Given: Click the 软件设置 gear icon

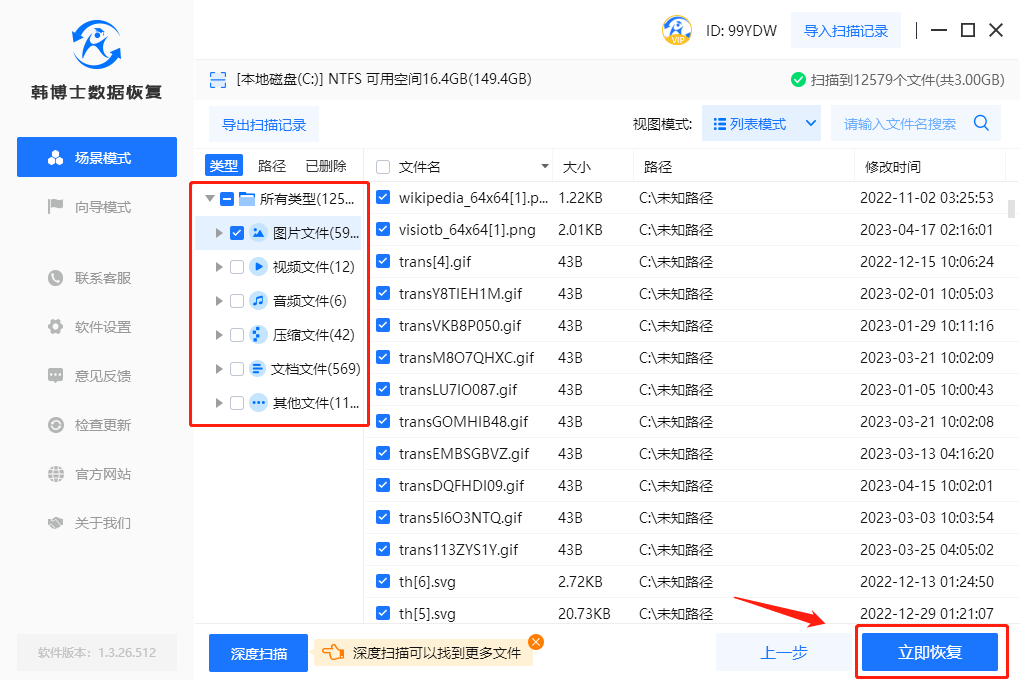Looking at the screenshot, I should (x=56, y=327).
